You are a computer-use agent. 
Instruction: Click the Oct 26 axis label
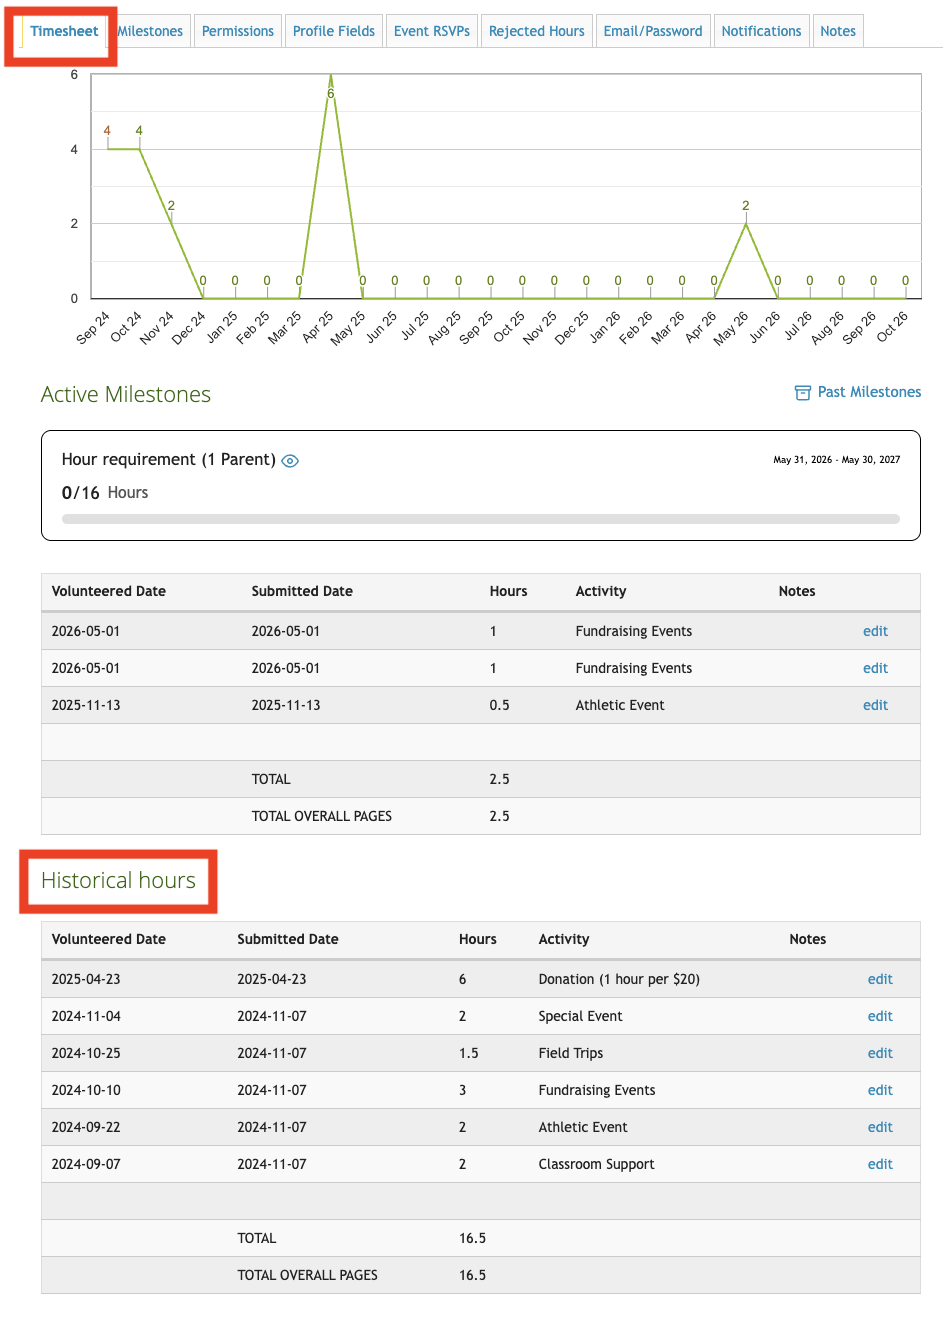[892, 327]
